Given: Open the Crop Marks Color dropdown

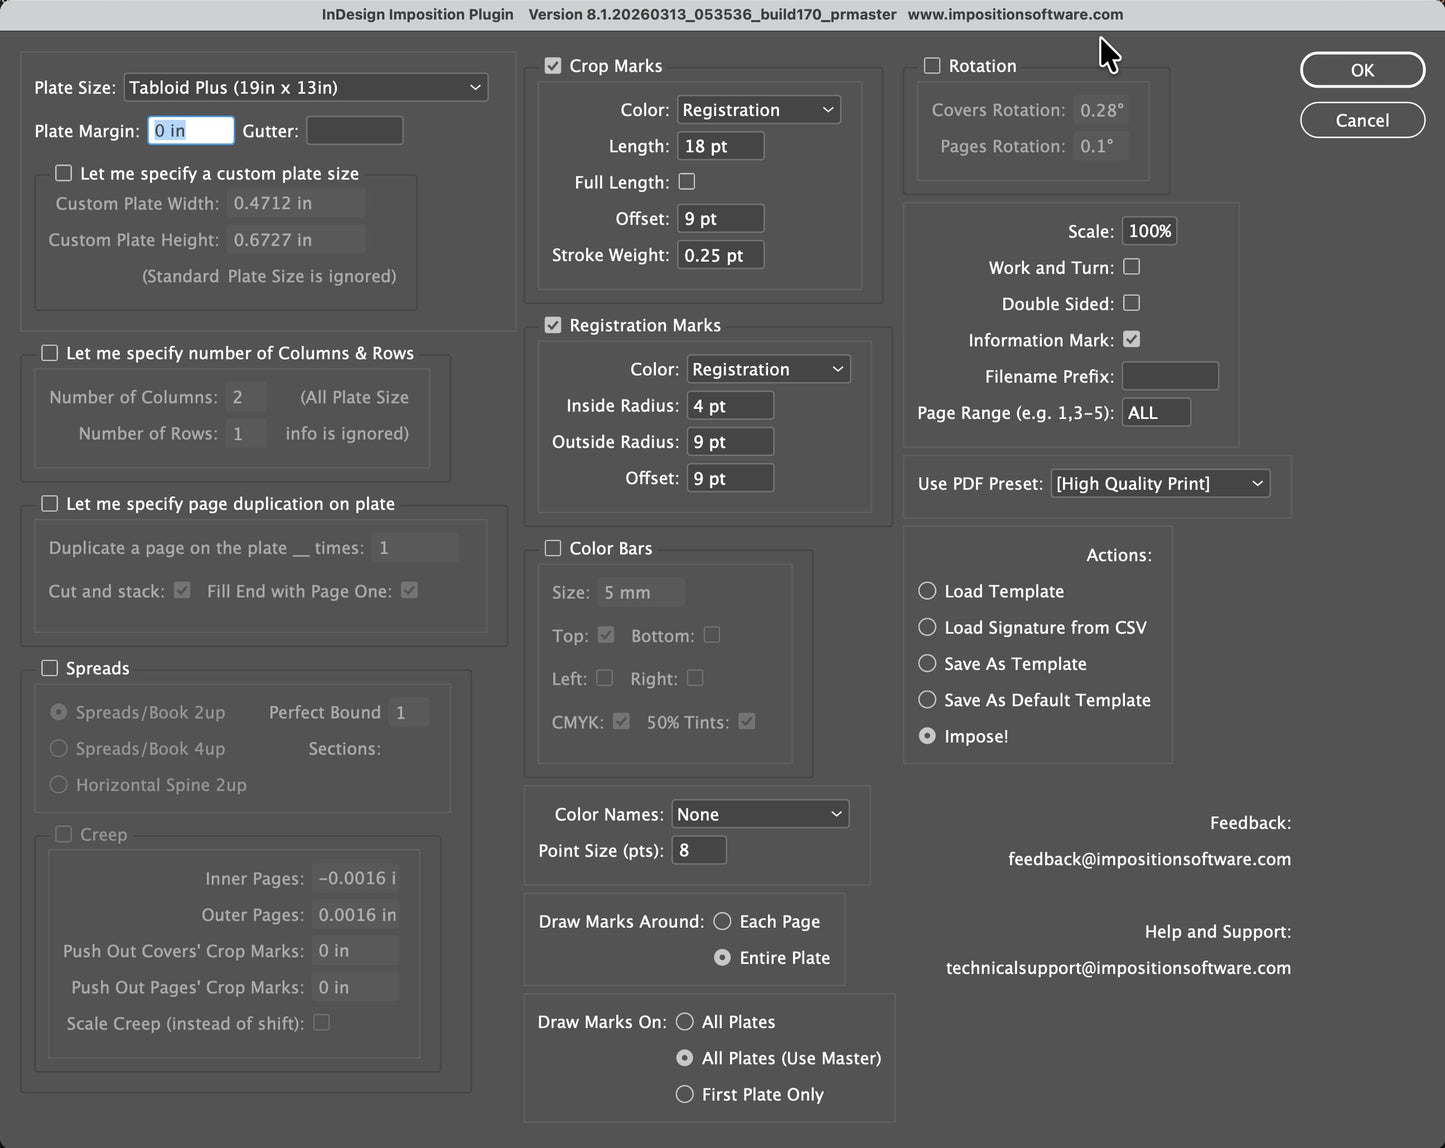Looking at the screenshot, I should pyautogui.click(x=758, y=110).
